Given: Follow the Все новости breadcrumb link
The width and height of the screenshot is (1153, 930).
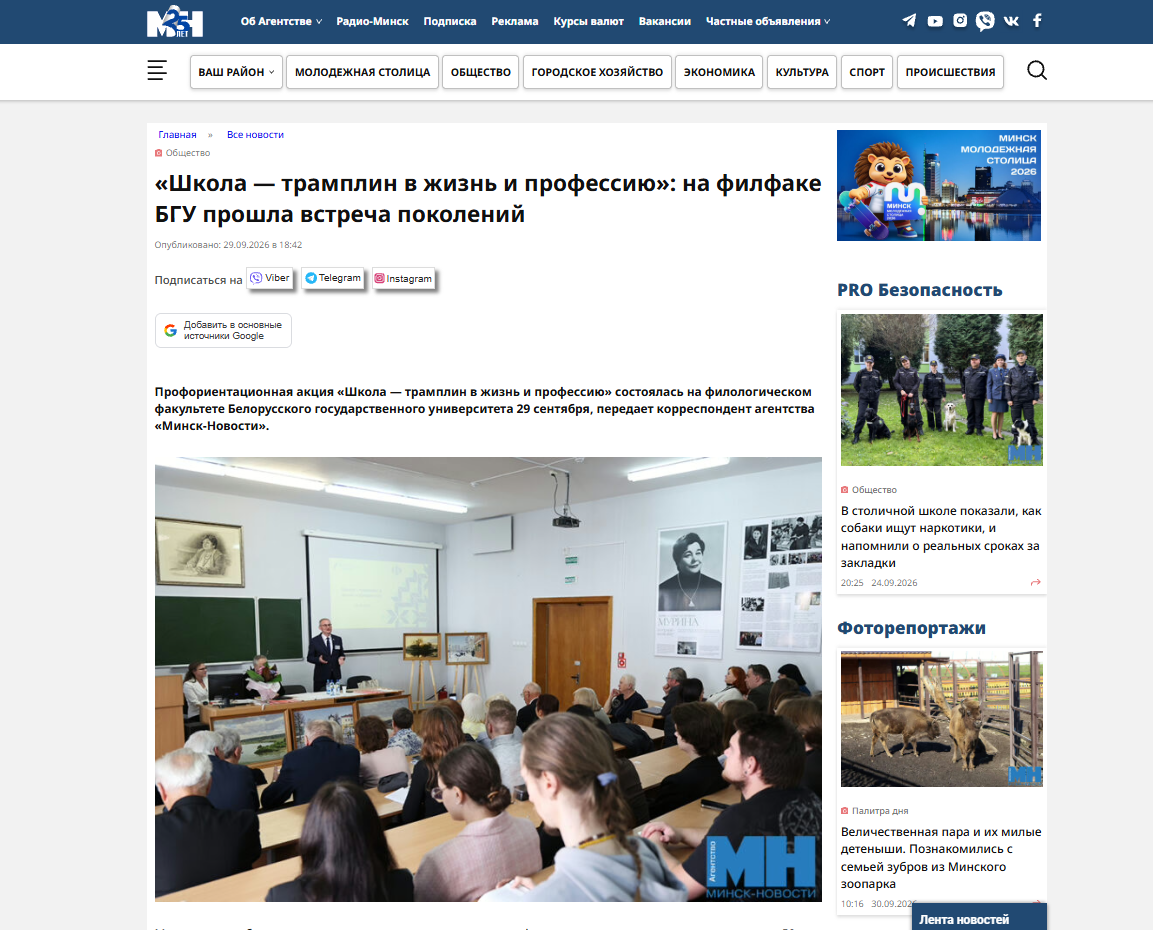Looking at the screenshot, I should [255, 135].
